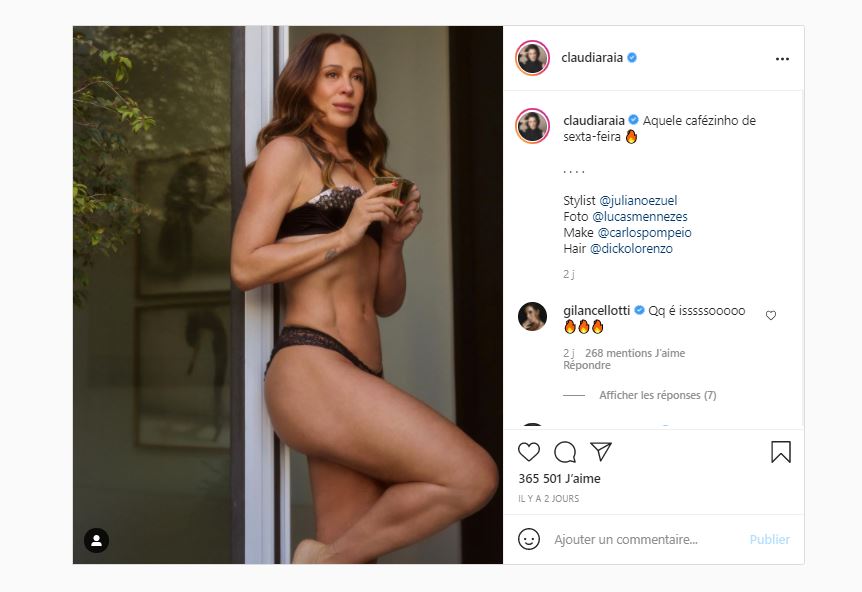
Task: Focus the Ajouter un commentaire field
Action: tap(648, 540)
